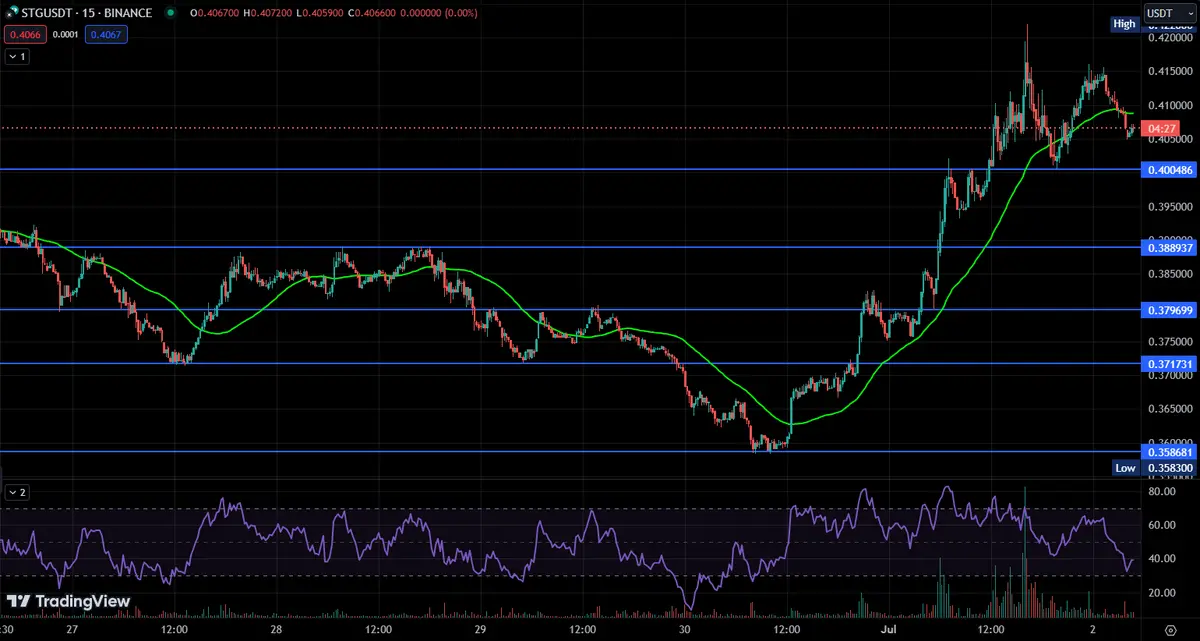The width and height of the screenshot is (1200, 641).
Task: Click the 40.00 RSI axis label
Action: click(1161, 559)
